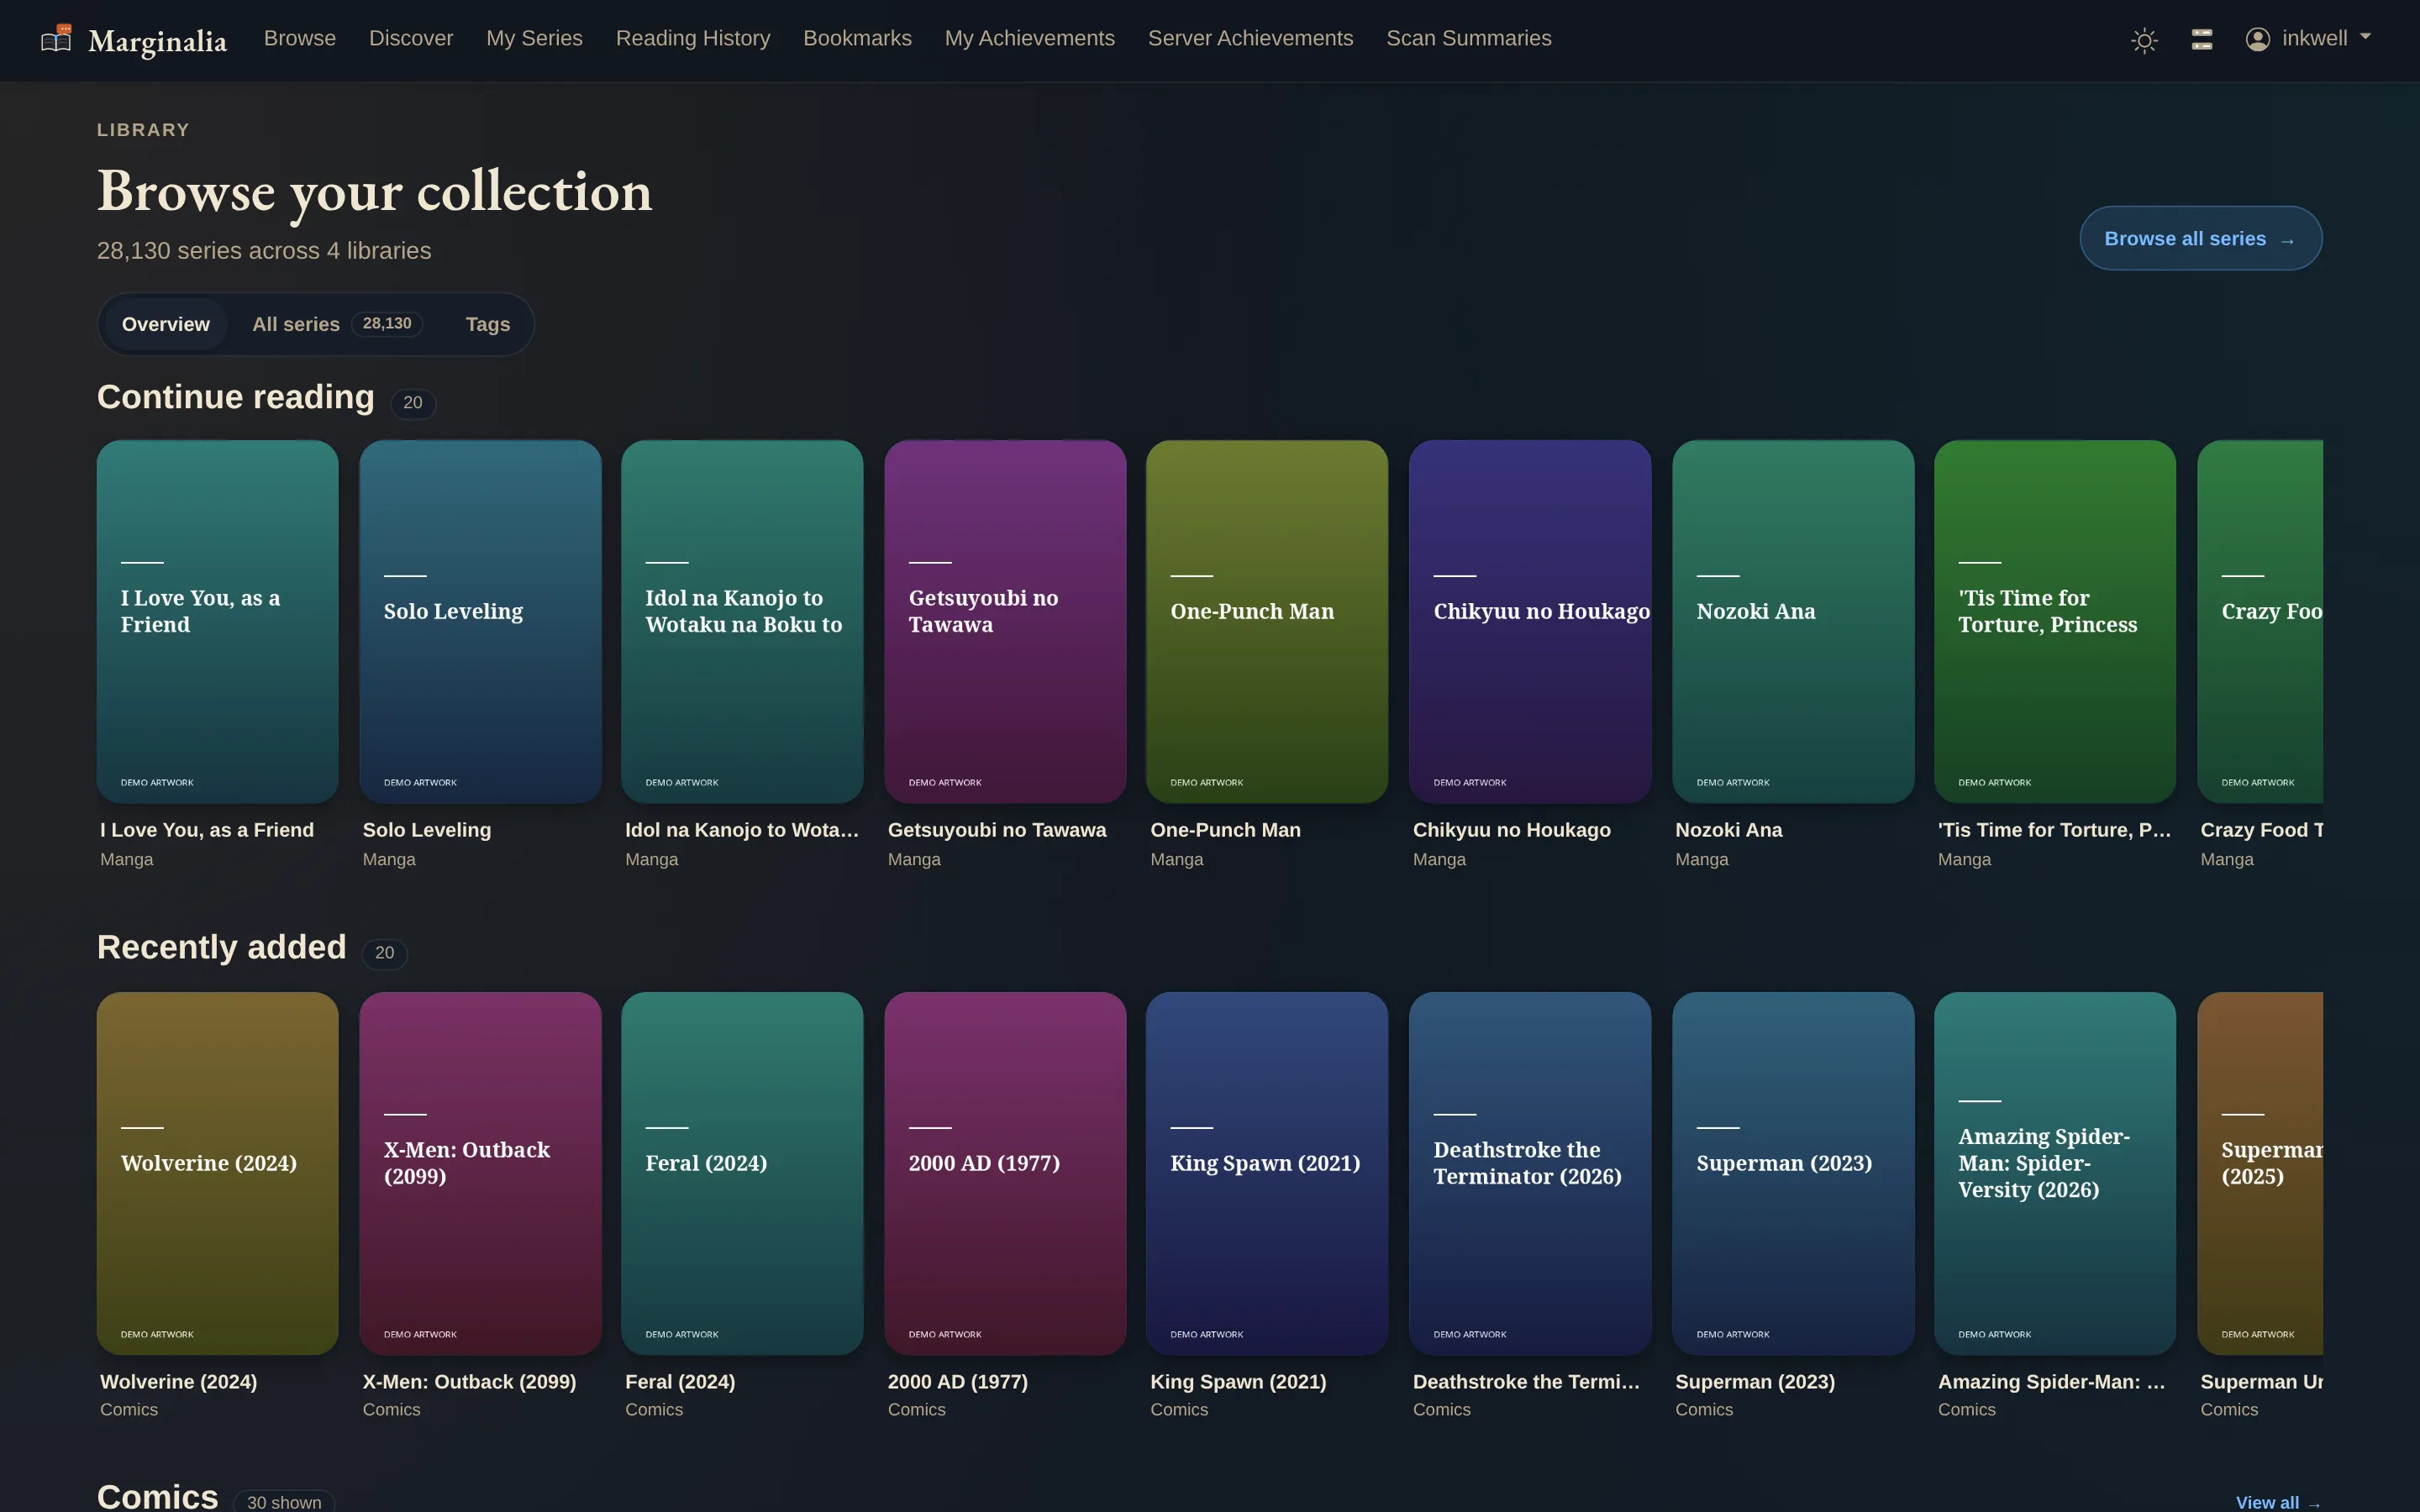Click the 30 shown badge

point(284,1502)
